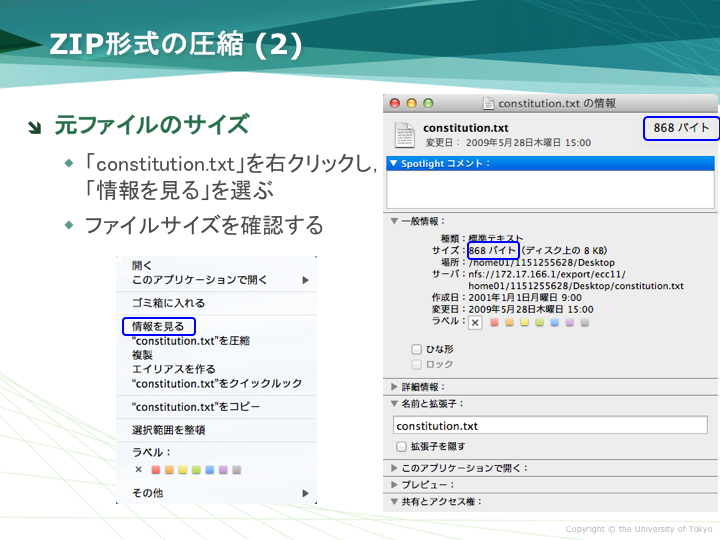Choose the orange label color in info window
The height and width of the screenshot is (540, 720).
(x=509, y=322)
